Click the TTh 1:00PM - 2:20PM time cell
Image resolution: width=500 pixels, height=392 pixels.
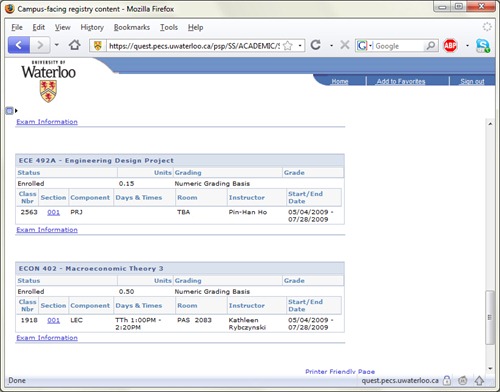point(138,324)
